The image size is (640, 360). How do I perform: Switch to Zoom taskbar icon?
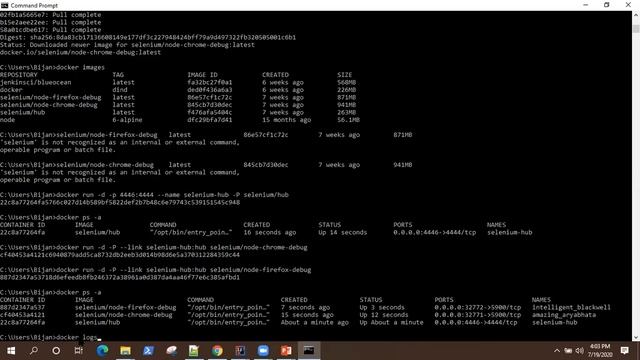pyautogui.click(x=263, y=351)
